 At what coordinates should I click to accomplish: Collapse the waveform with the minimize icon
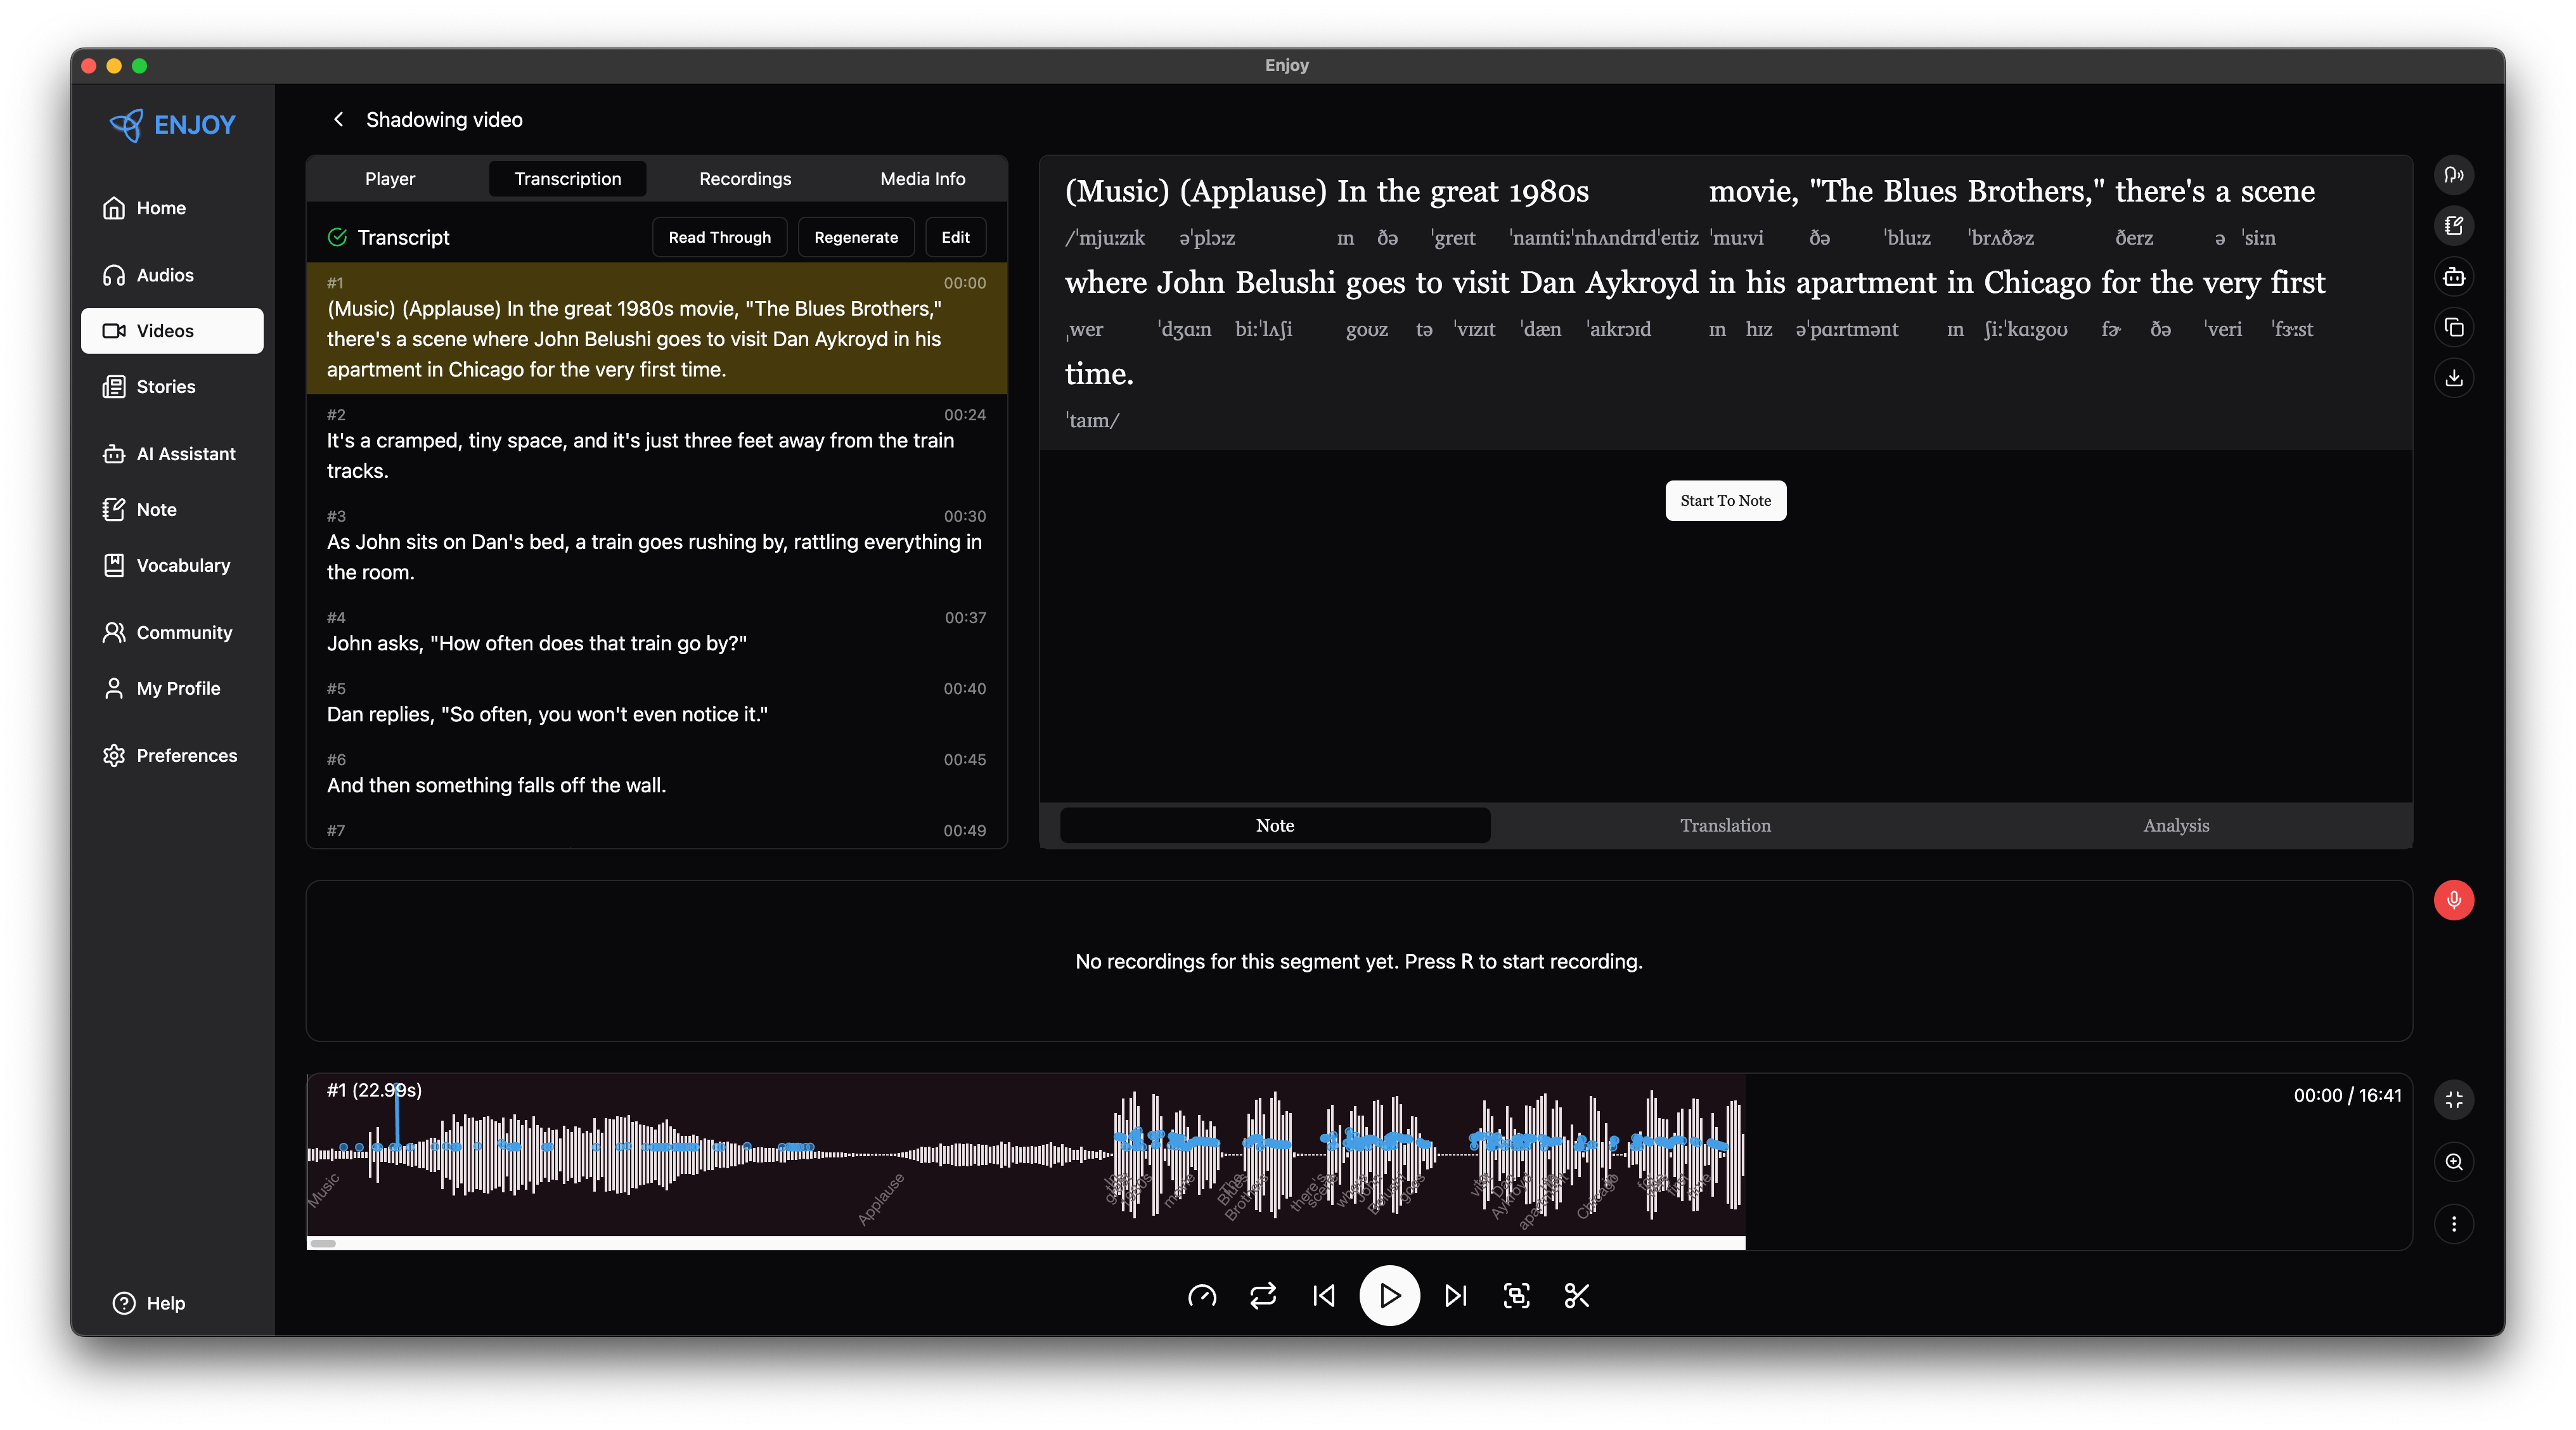2453,1100
